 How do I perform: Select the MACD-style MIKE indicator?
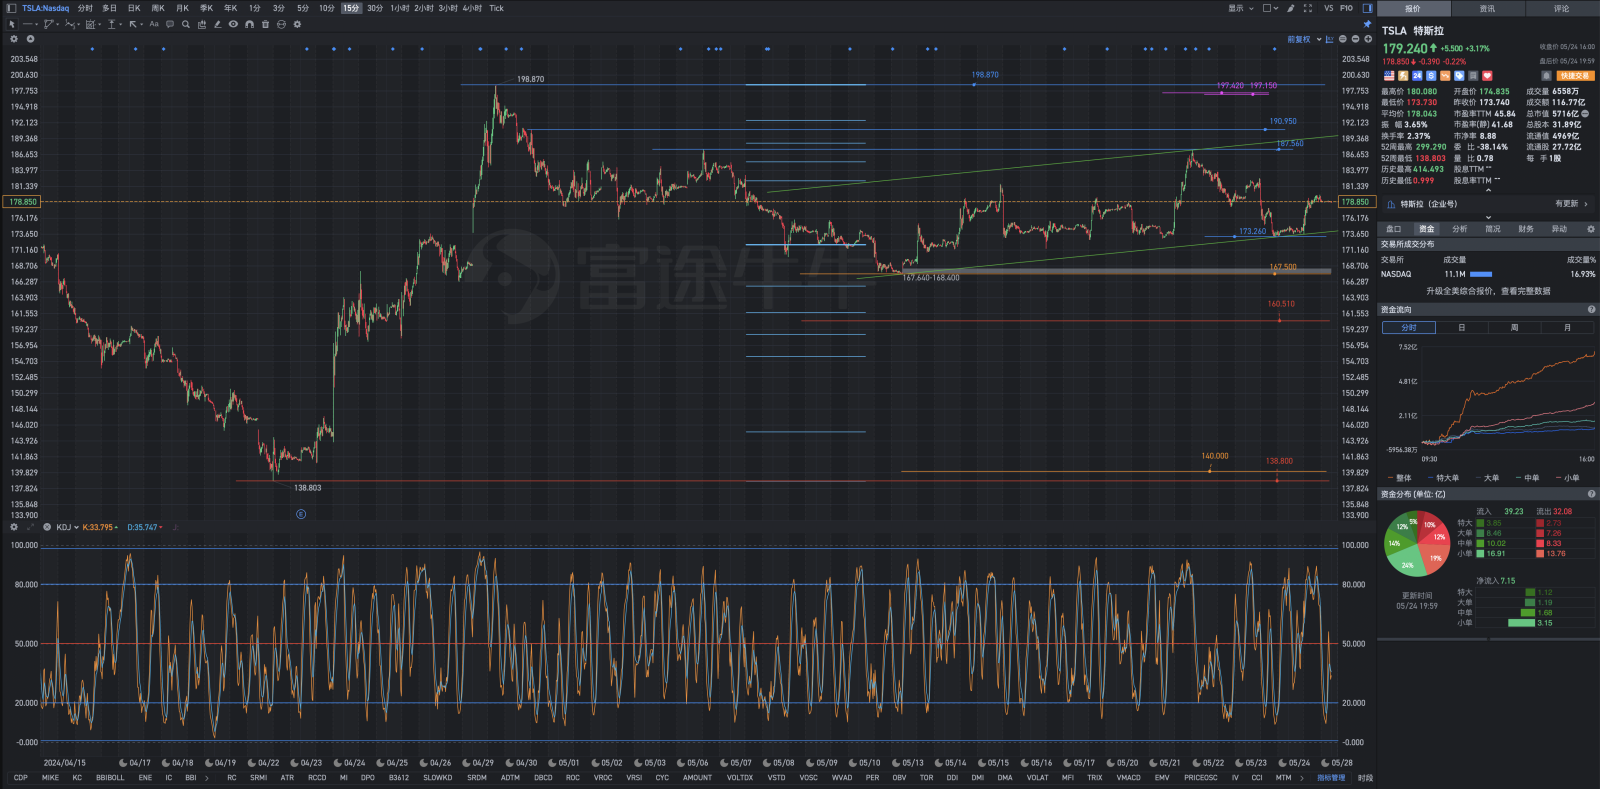pyautogui.click(x=50, y=777)
